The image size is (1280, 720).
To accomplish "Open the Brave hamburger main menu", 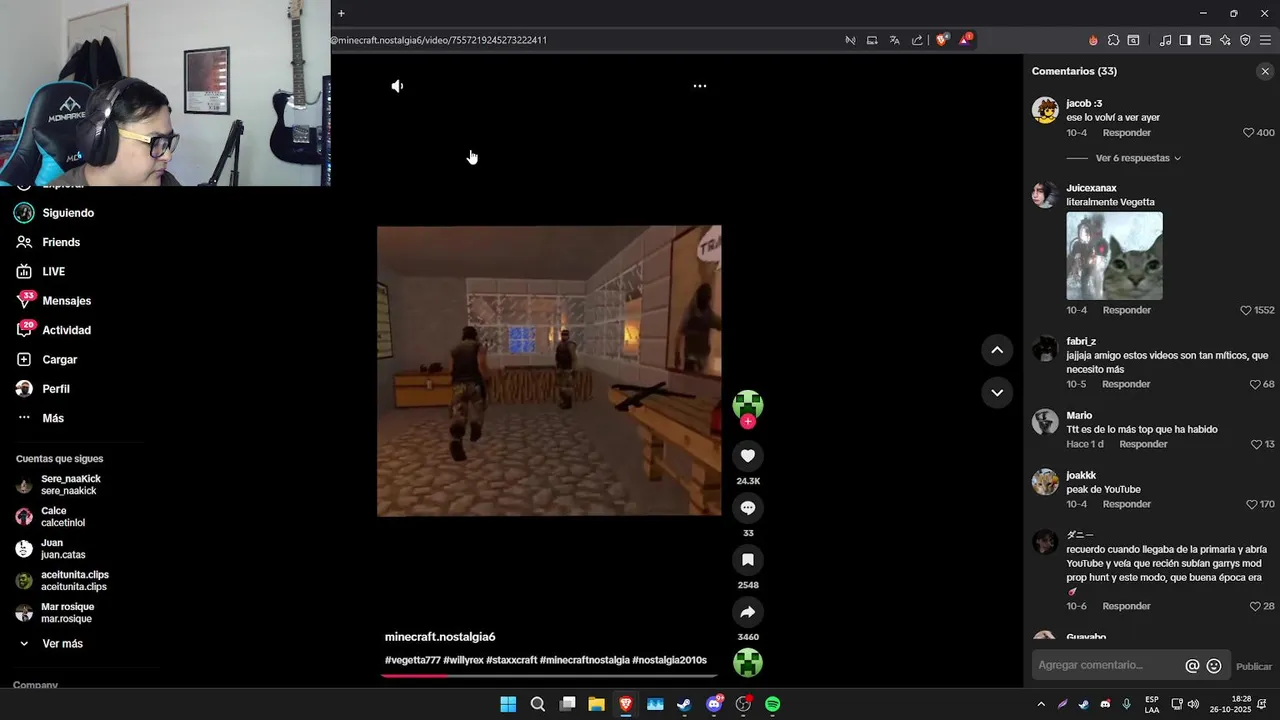I will [x=1265, y=40].
